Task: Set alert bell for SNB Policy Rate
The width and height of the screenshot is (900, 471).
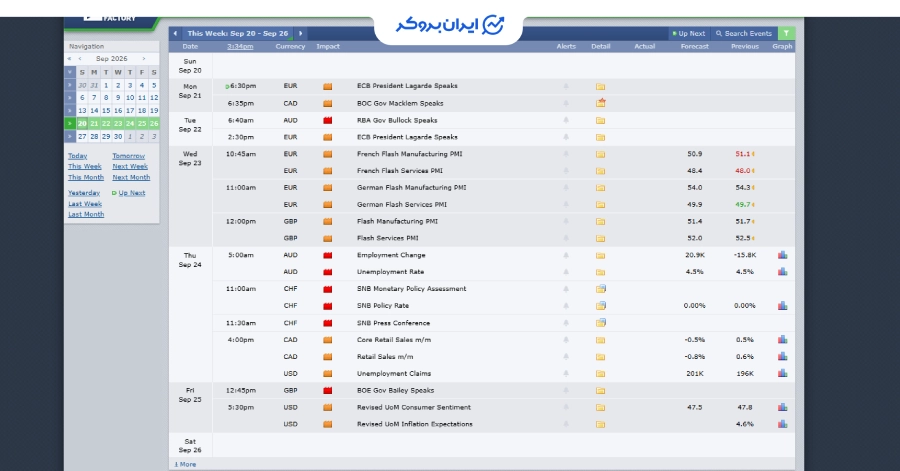Action: (x=566, y=306)
